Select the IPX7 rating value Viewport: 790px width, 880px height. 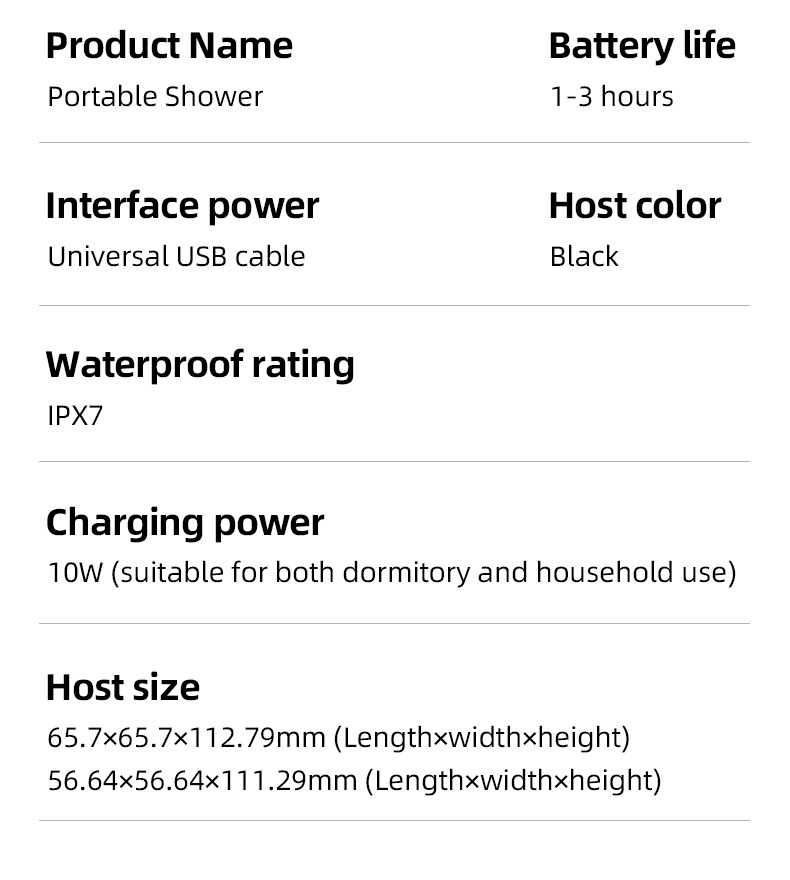75,415
